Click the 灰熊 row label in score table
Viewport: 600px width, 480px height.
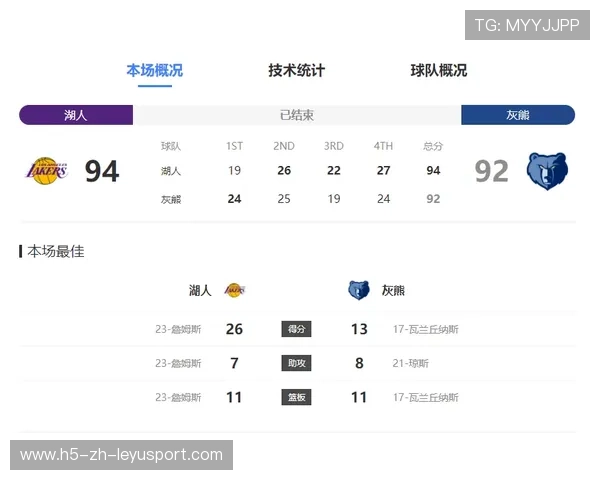171,199
